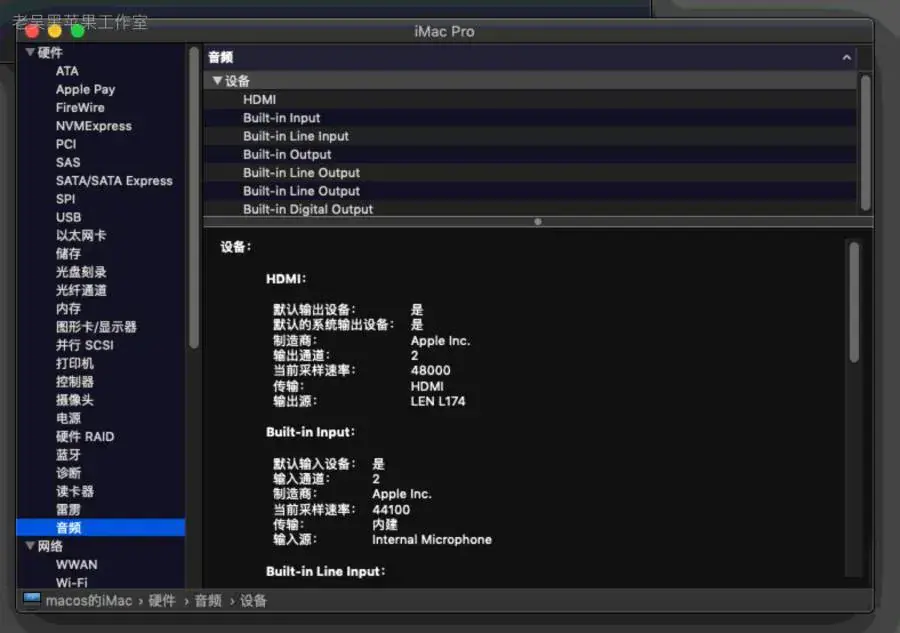Open 内存 memory entry
Screen dimensions: 900x633
coord(68,309)
